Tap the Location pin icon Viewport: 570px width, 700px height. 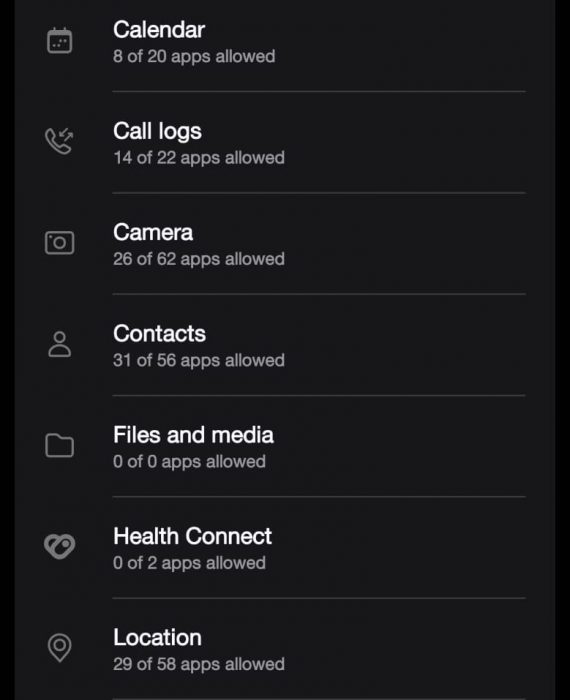[59, 648]
